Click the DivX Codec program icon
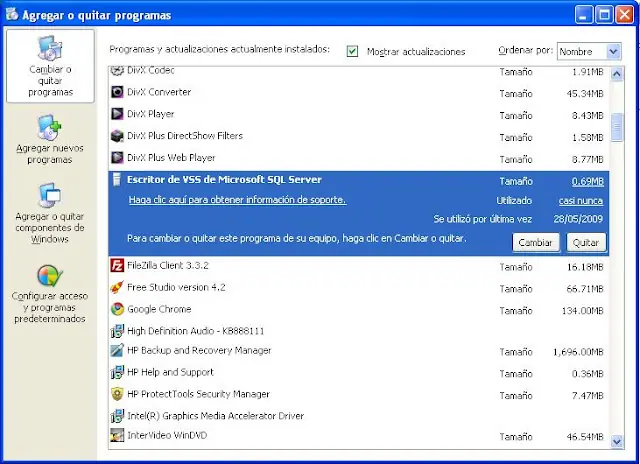This screenshot has height=464, width=640. (x=117, y=71)
